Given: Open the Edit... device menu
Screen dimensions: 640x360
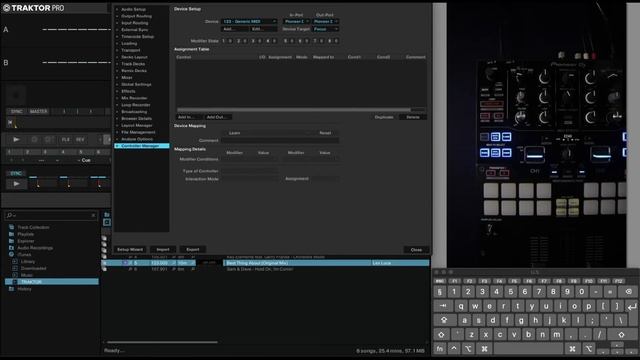Looking at the screenshot, I should coord(263,29).
